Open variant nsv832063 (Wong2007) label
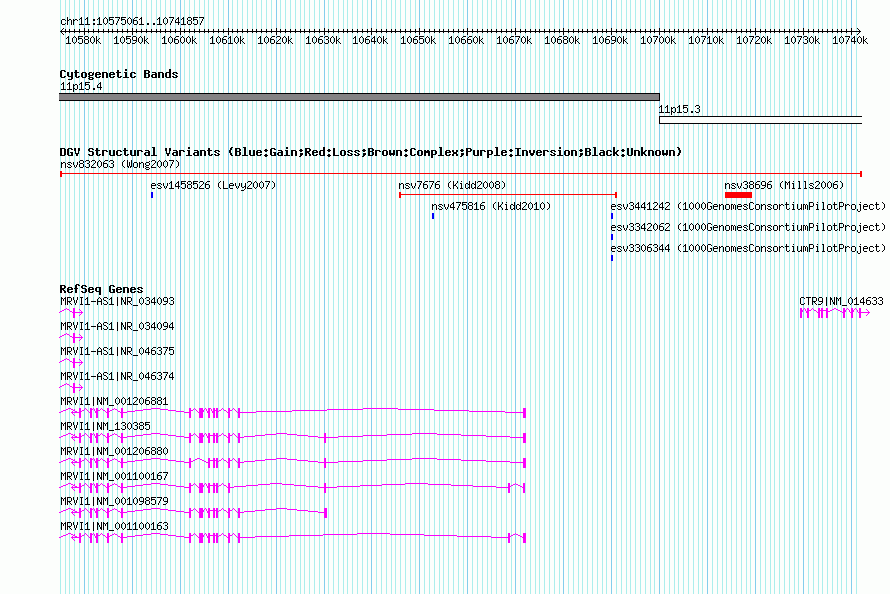The width and height of the screenshot is (890, 594). [120, 164]
